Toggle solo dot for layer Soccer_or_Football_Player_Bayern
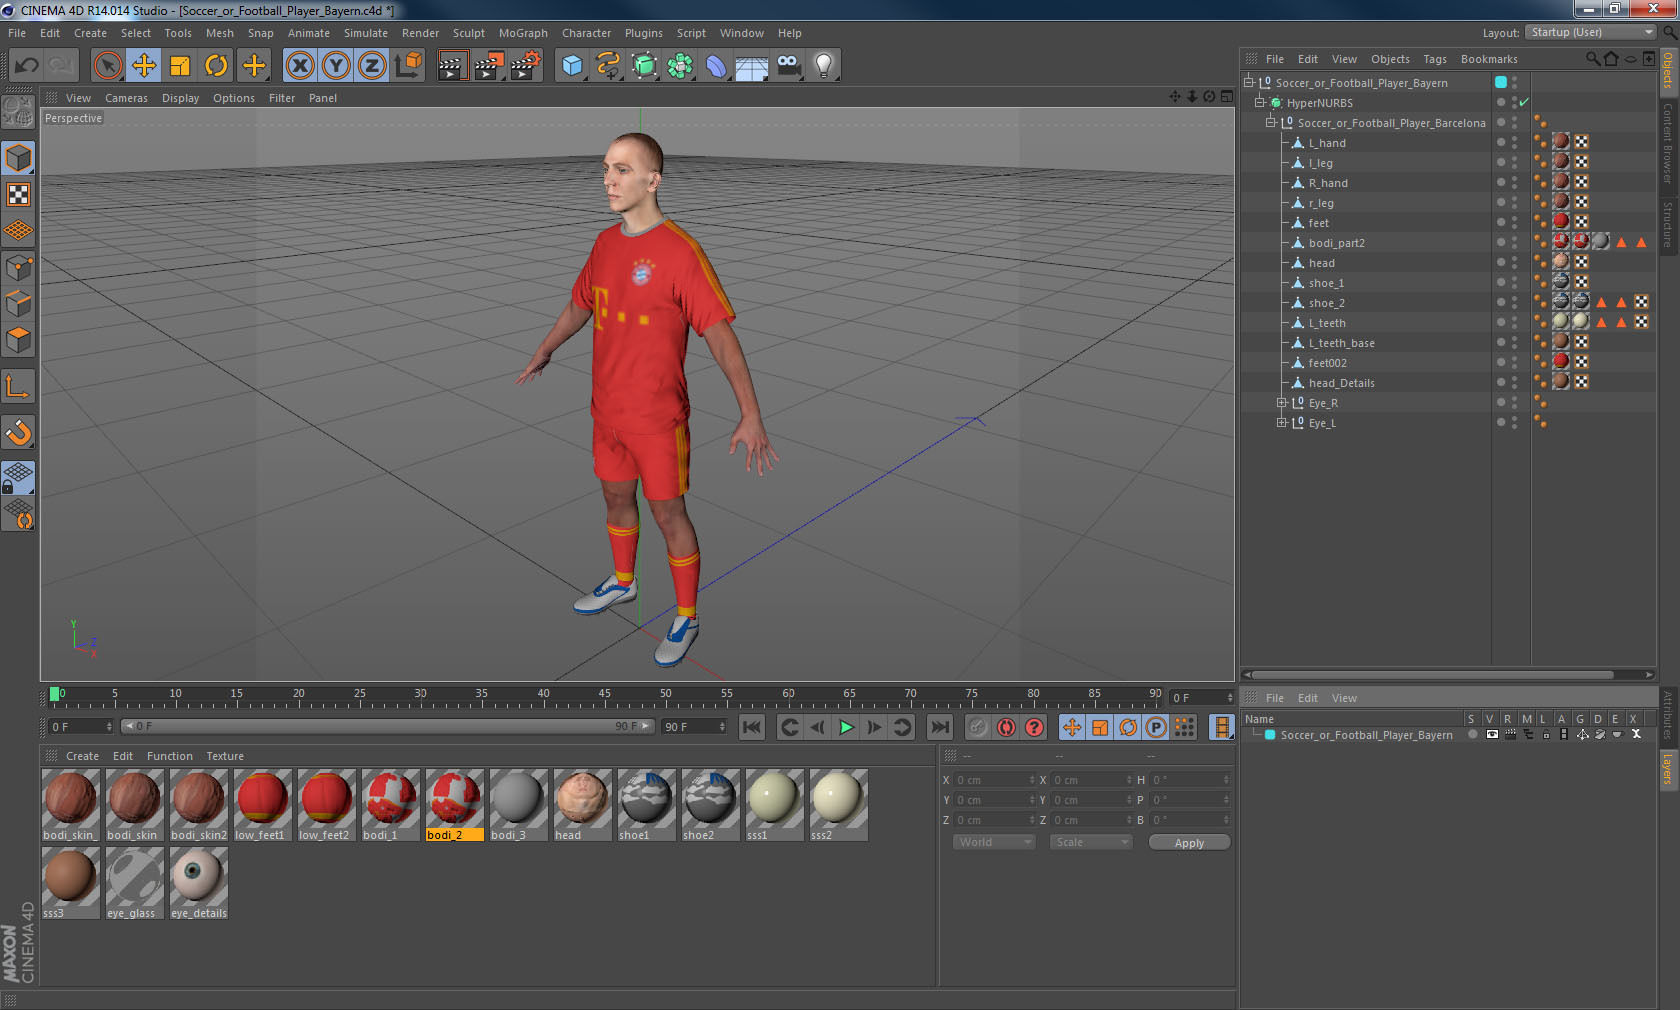The image size is (1680, 1010). (x=1473, y=734)
